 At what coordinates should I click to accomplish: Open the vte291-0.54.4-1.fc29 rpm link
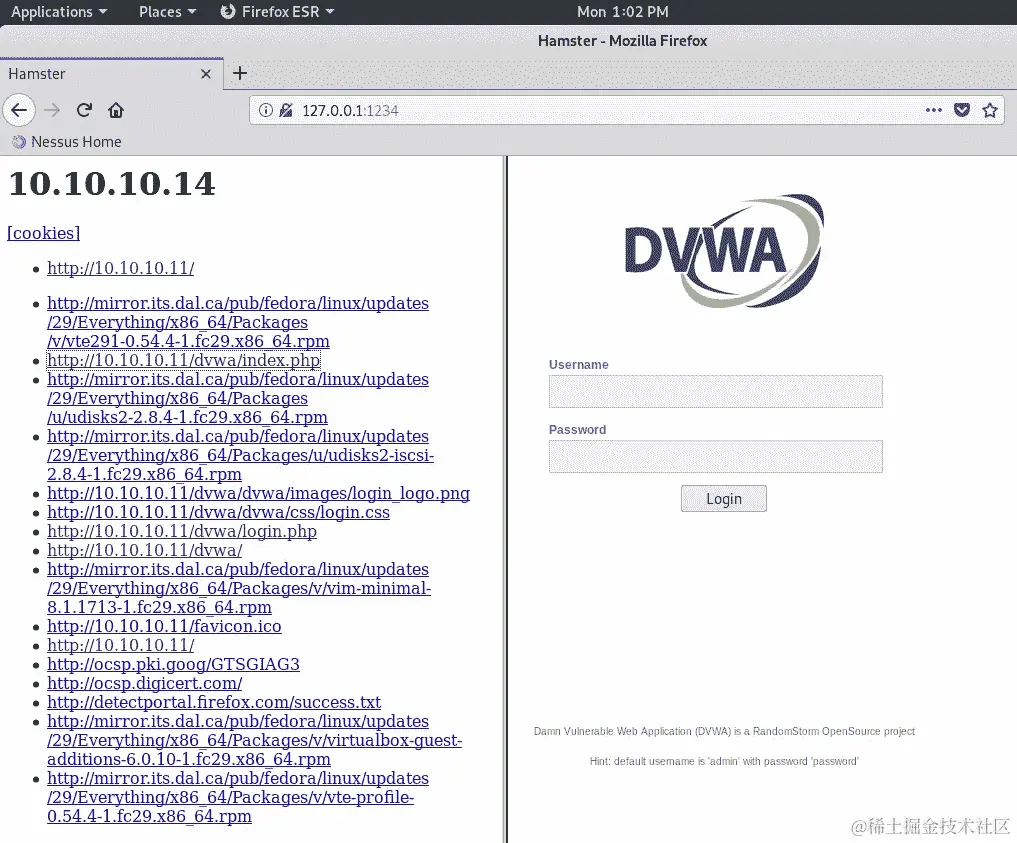[237, 322]
